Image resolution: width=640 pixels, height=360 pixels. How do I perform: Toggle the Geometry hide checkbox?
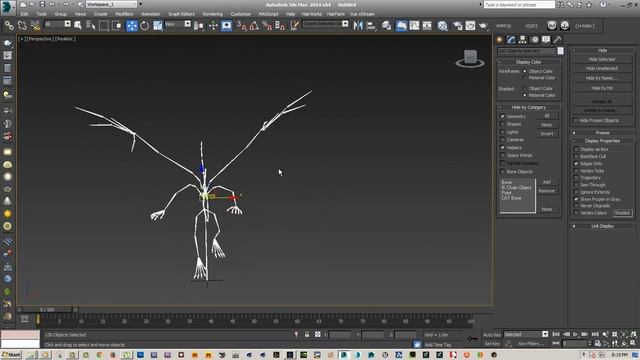[x=503, y=116]
